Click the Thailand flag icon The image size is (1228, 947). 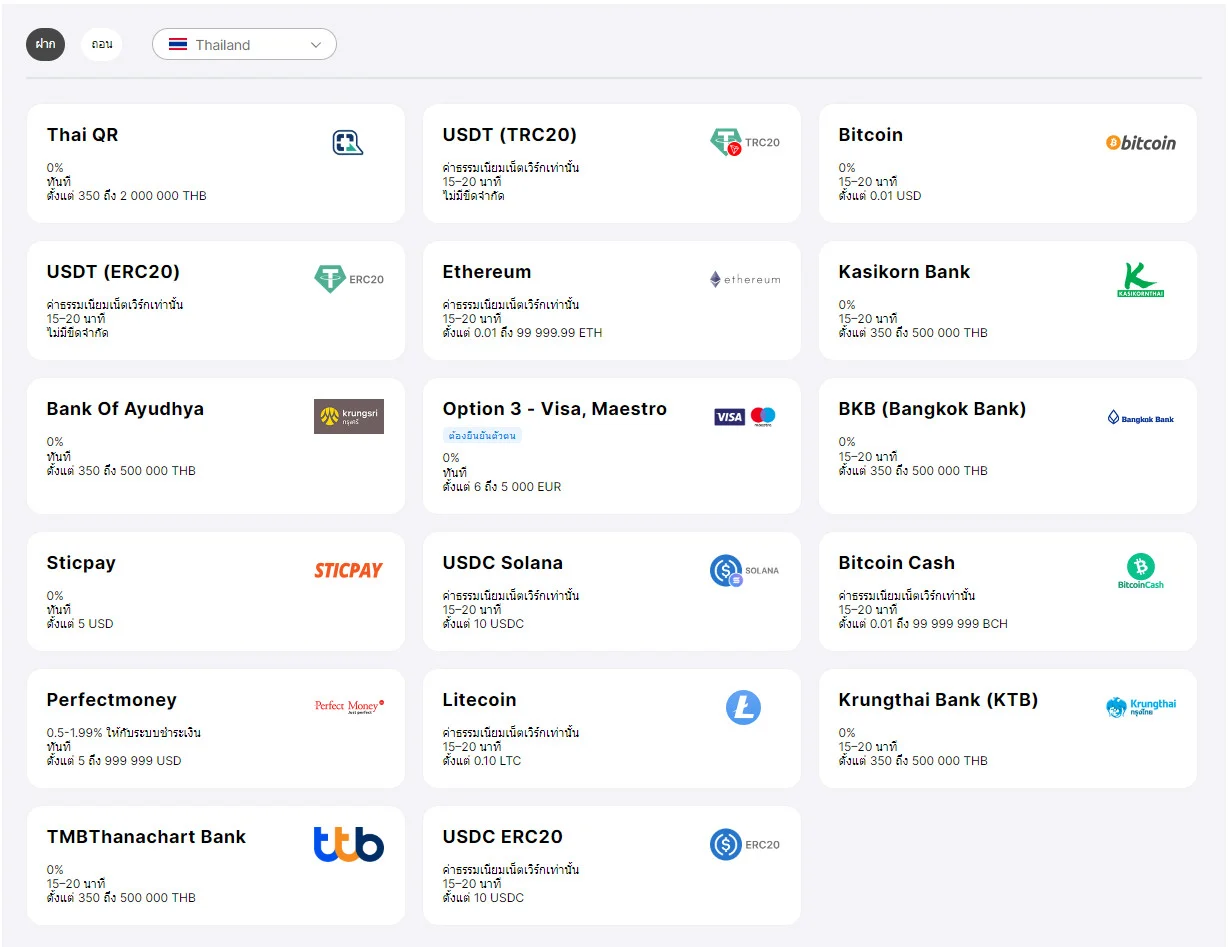(x=178, y=45)
